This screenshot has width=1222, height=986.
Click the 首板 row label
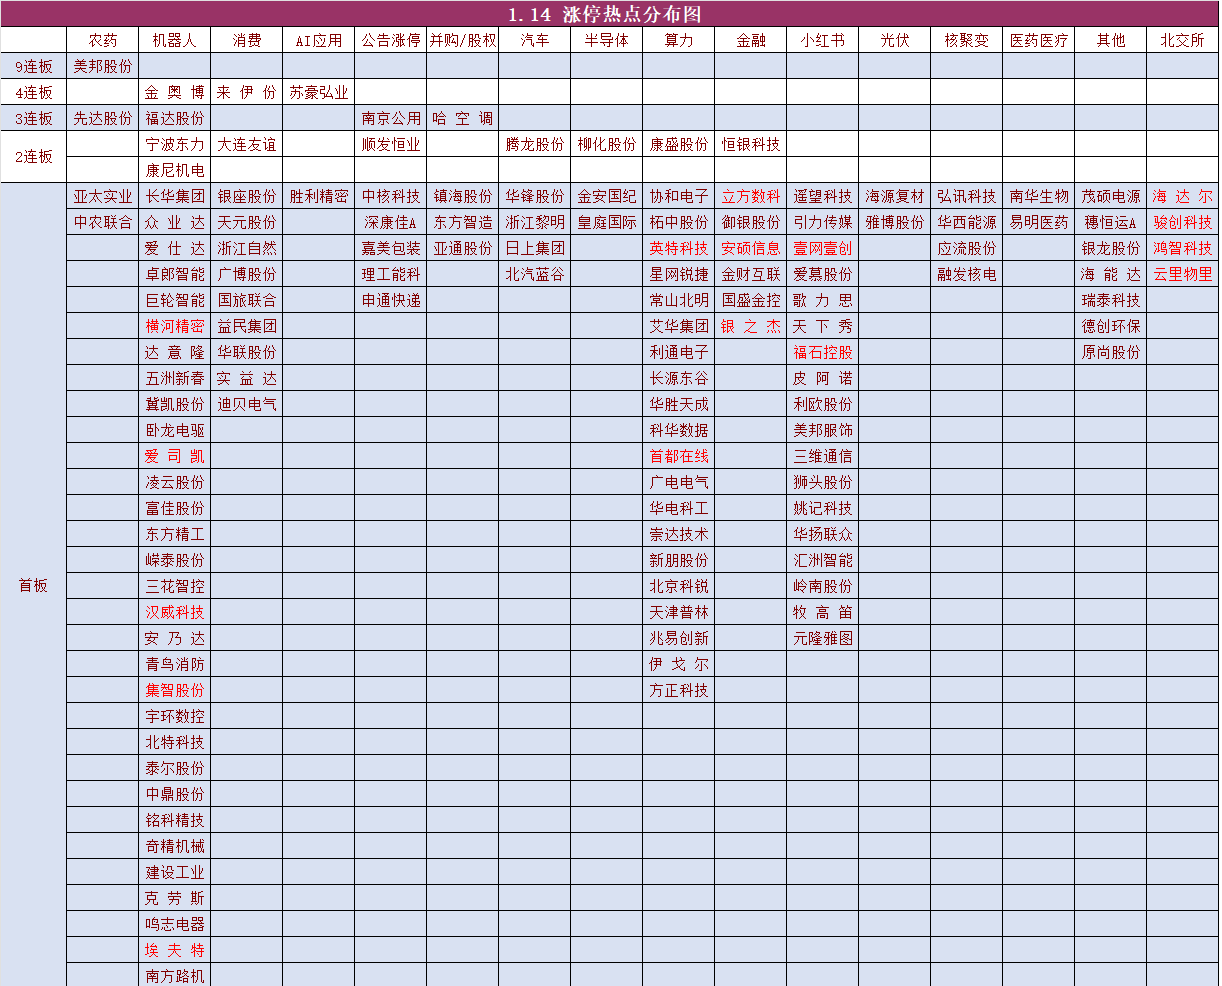[34, 586]
